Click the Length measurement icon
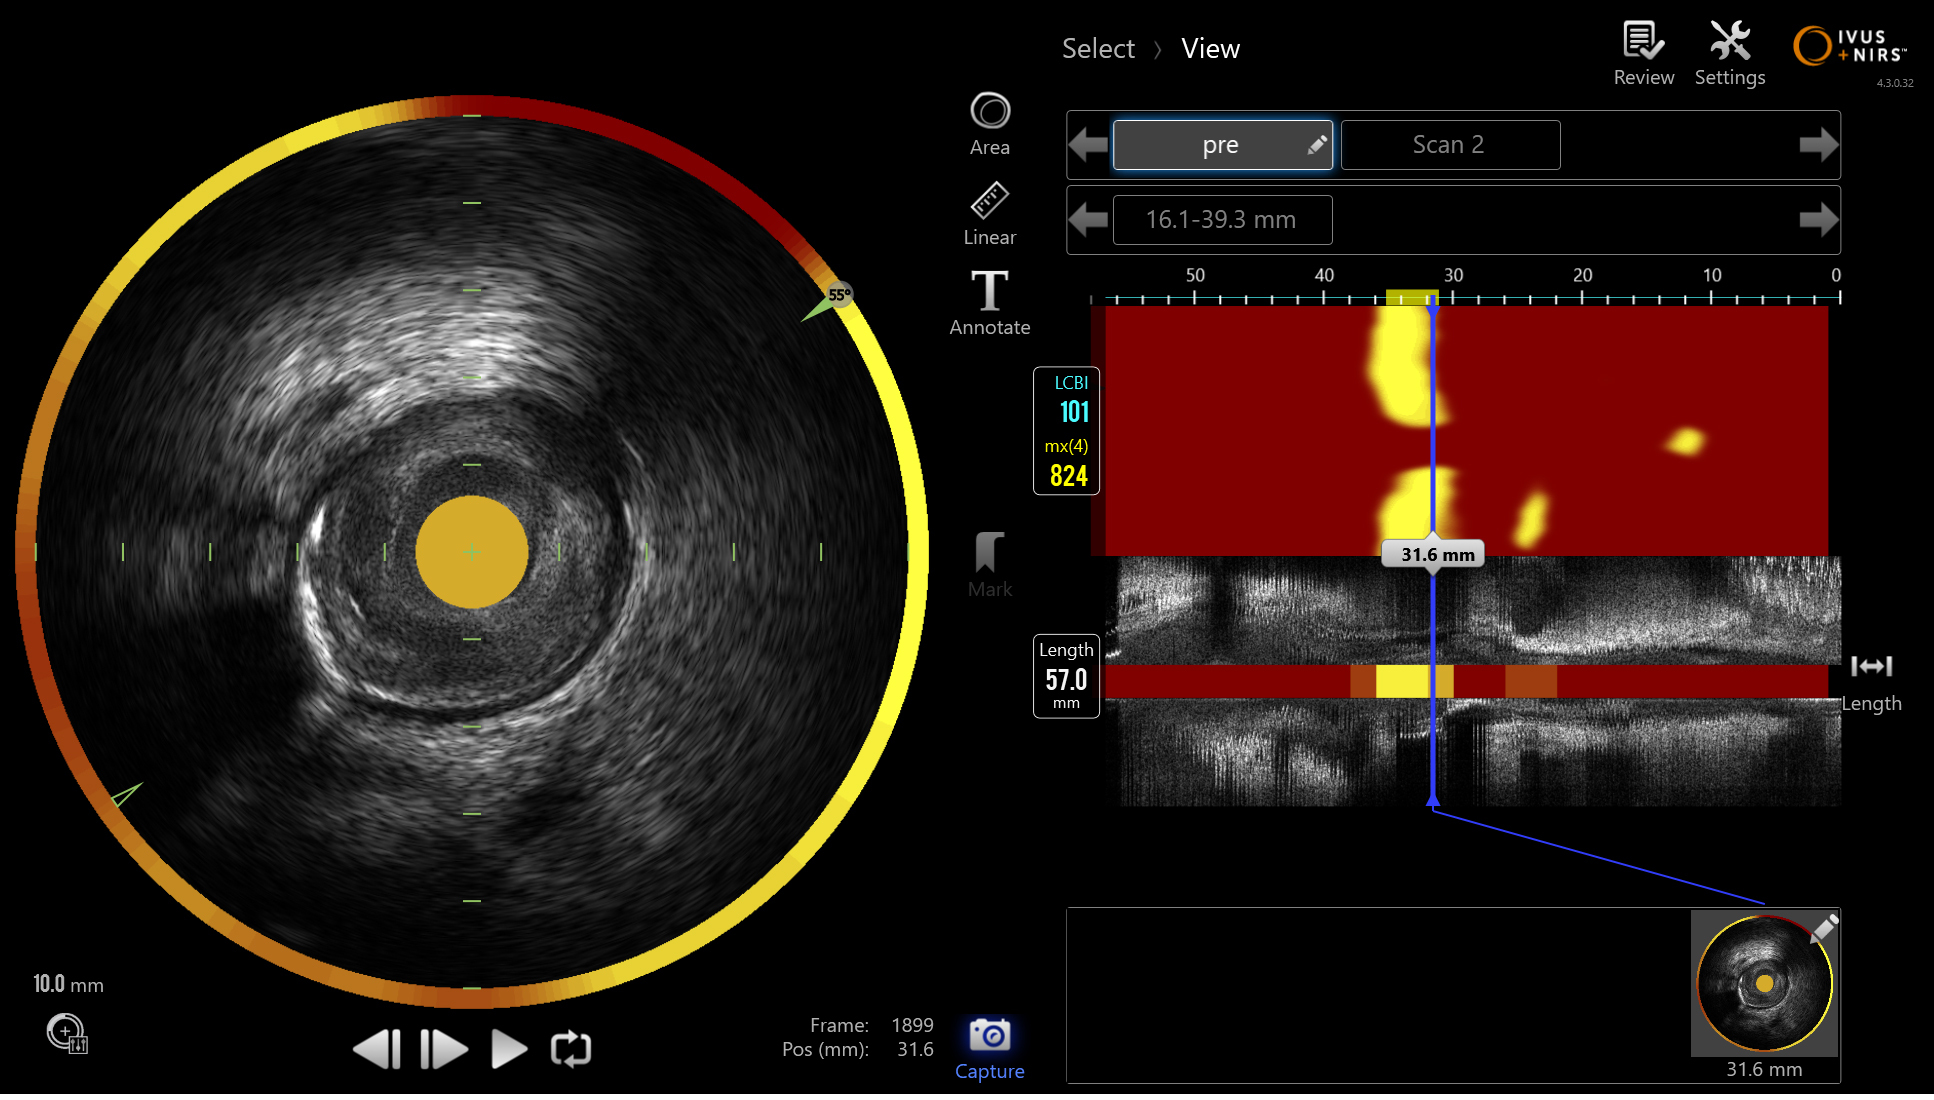 click(1870, 666)
